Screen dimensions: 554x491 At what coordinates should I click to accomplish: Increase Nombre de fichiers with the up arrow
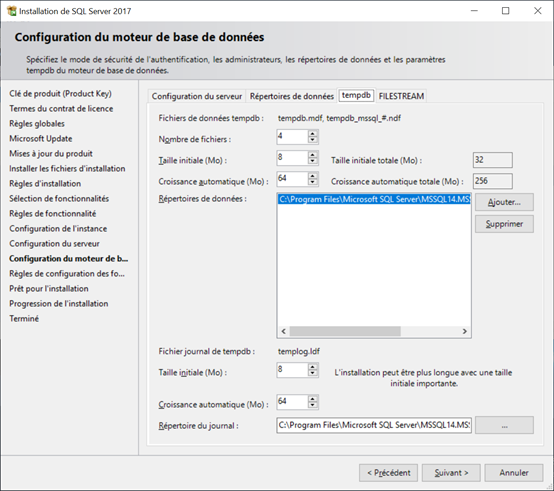(x=312, y=133)
